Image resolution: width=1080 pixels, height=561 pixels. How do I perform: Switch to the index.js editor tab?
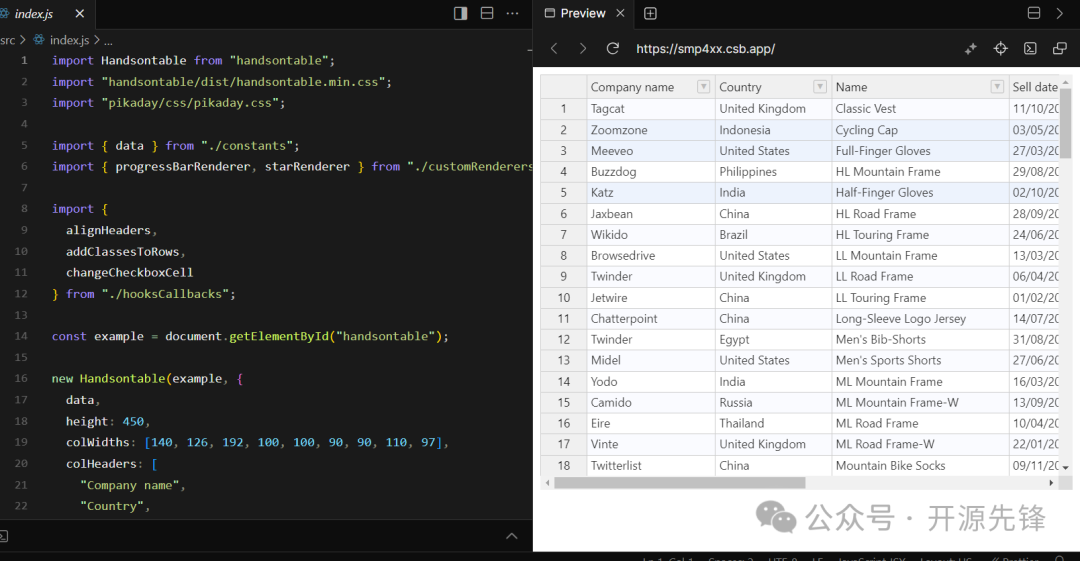point(34,14)
